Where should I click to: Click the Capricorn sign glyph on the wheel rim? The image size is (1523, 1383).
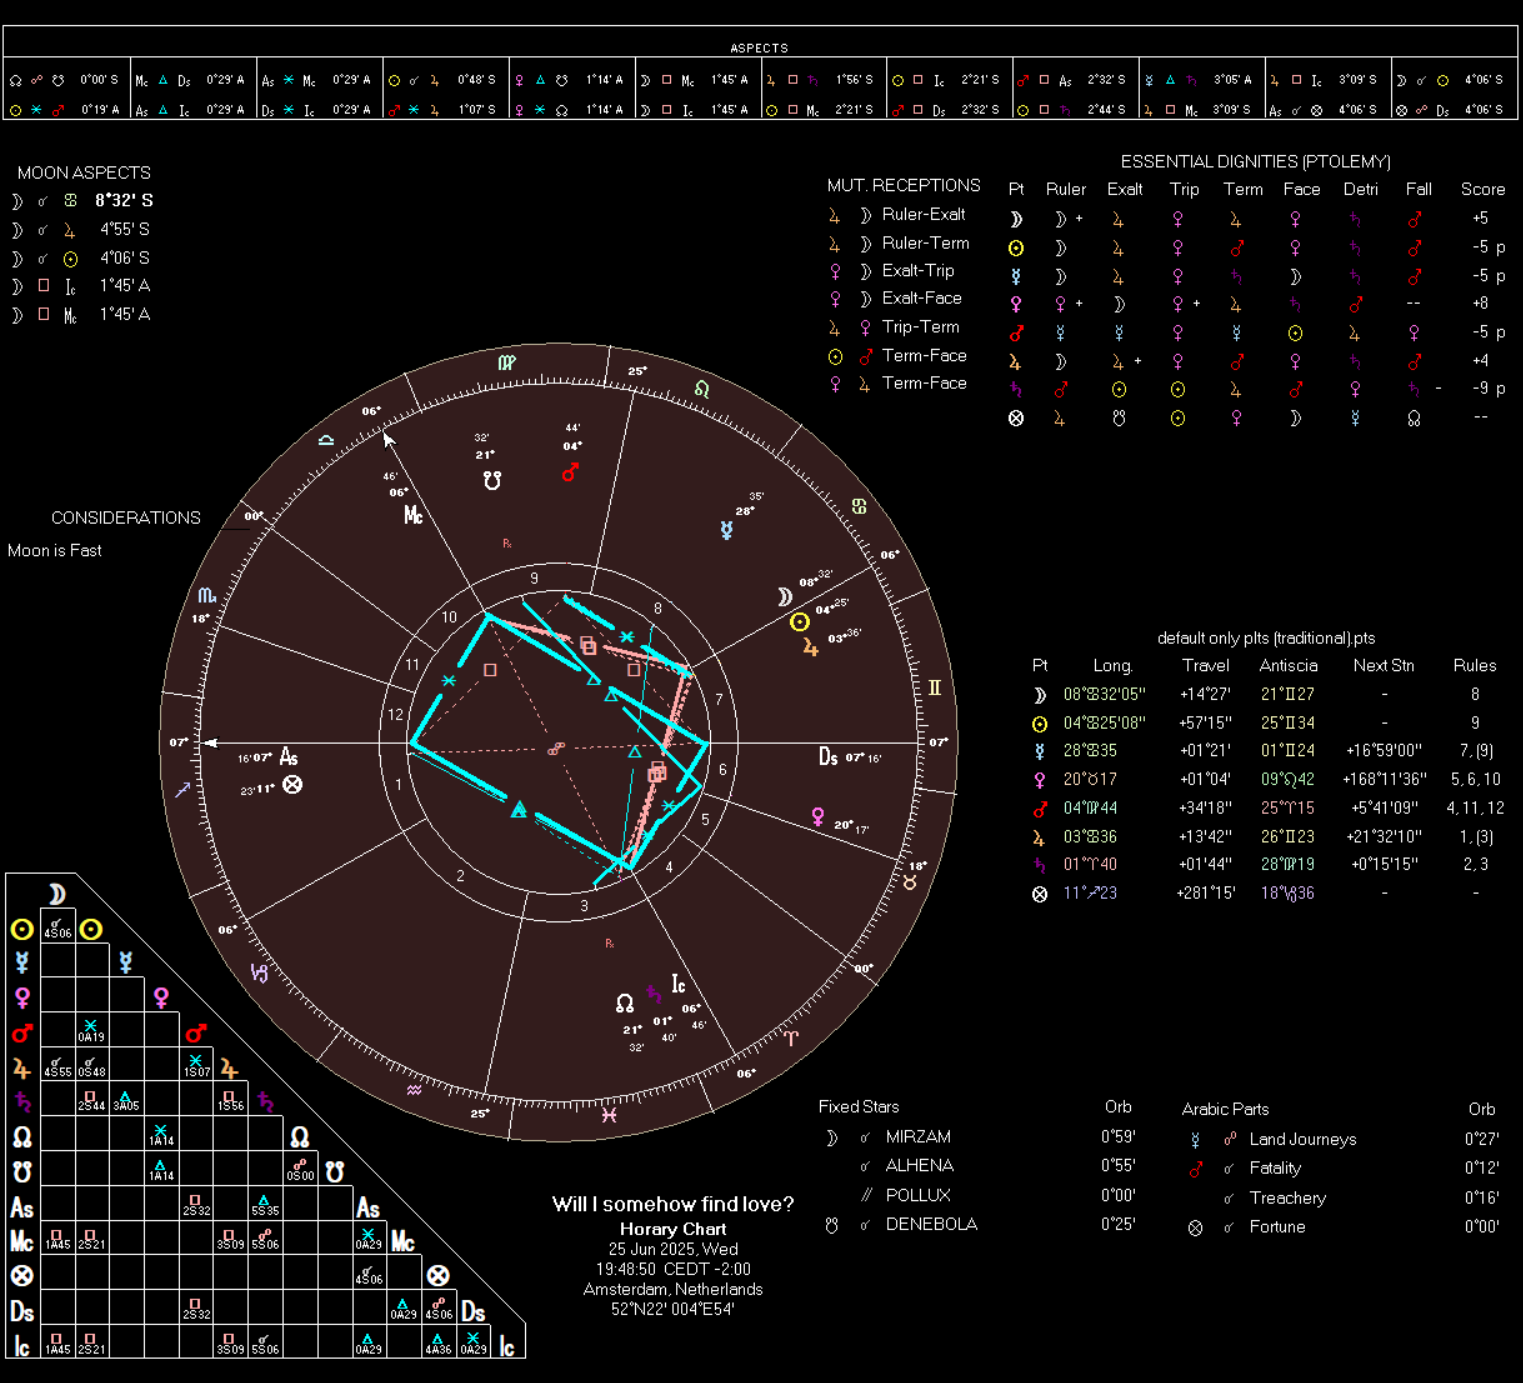tap(259, 973)
